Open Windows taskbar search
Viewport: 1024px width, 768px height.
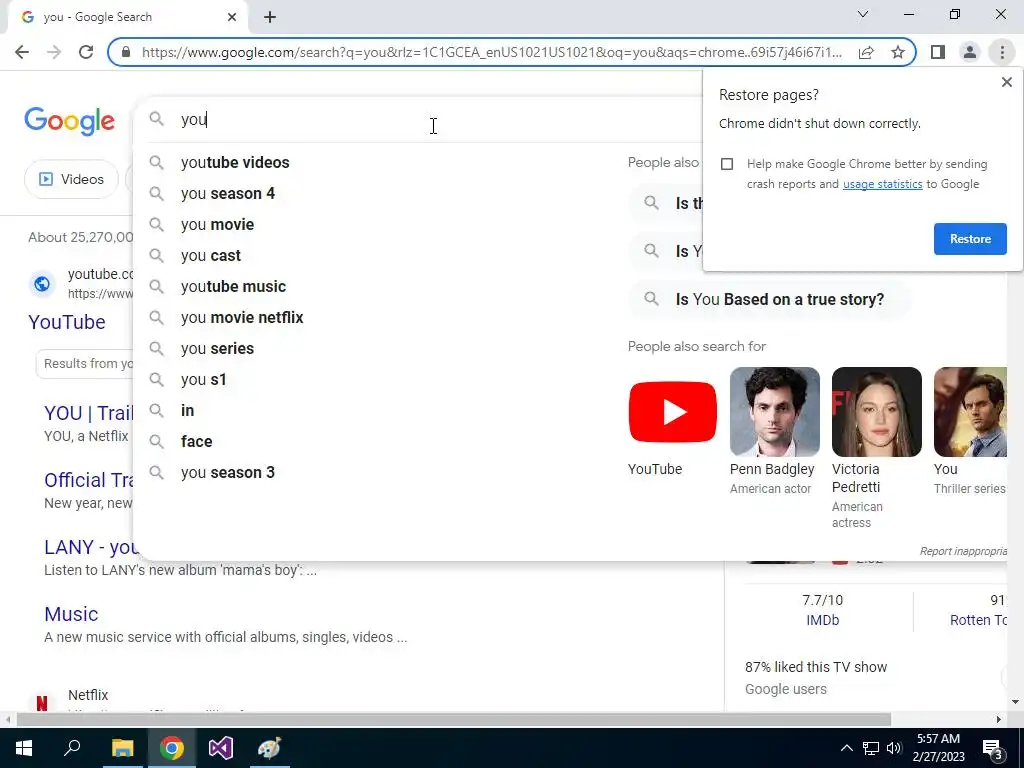pos(72,748)
